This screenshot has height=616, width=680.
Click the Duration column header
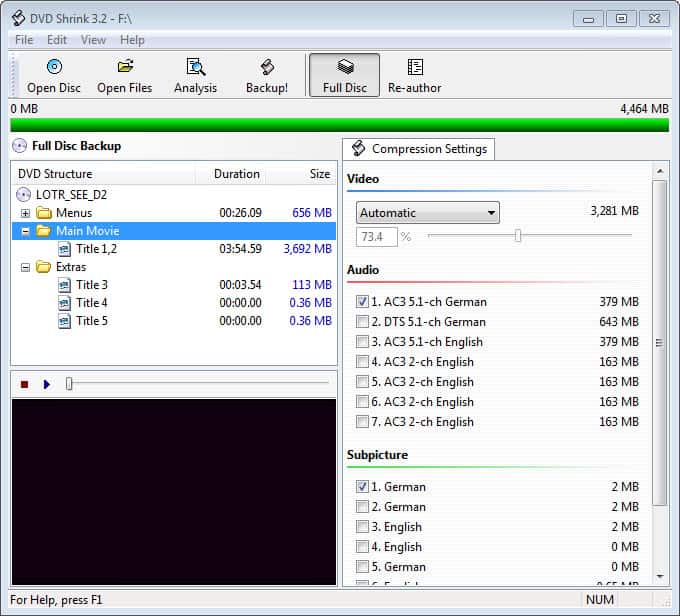click(x=231, y=174)
